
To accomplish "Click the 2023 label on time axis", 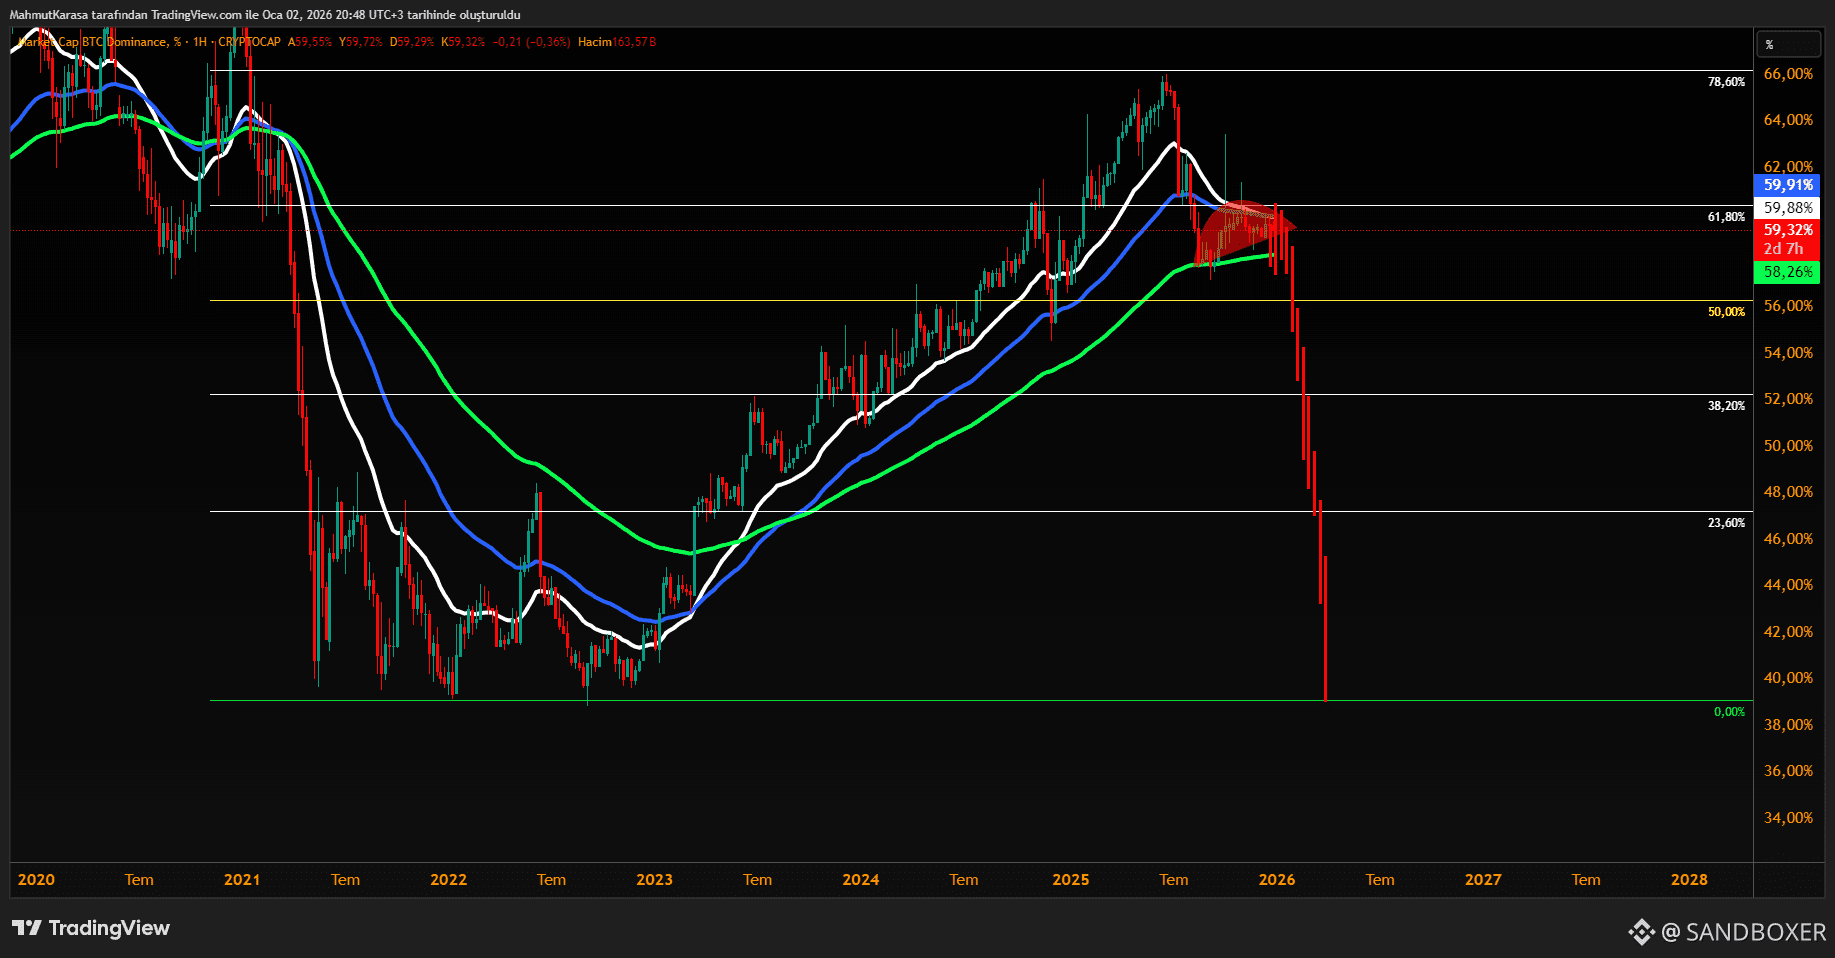I will (654, 880).
